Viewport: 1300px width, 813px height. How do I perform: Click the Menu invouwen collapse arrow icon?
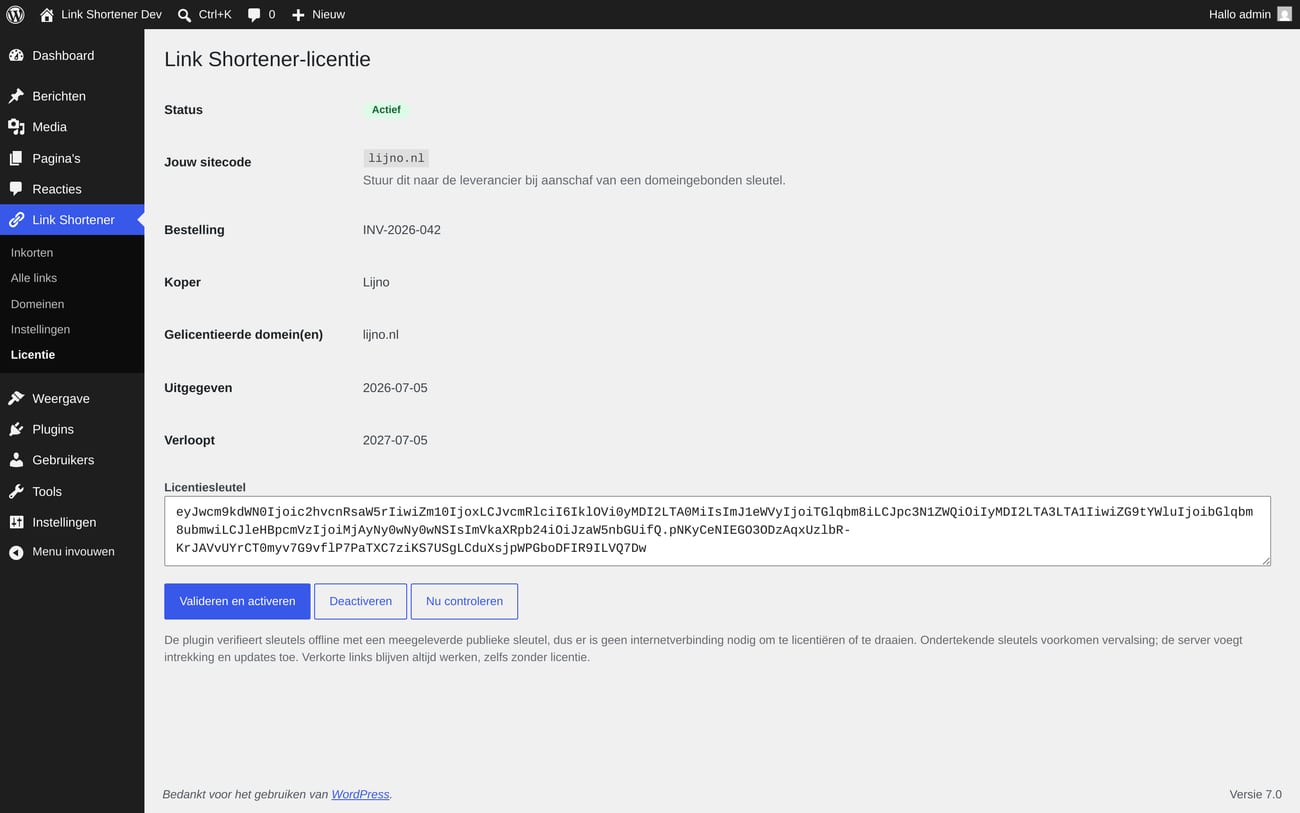click(16, 552)
